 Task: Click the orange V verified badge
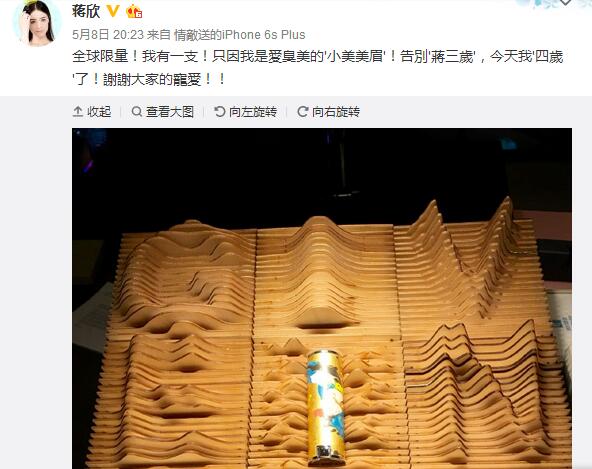(113, 11)
